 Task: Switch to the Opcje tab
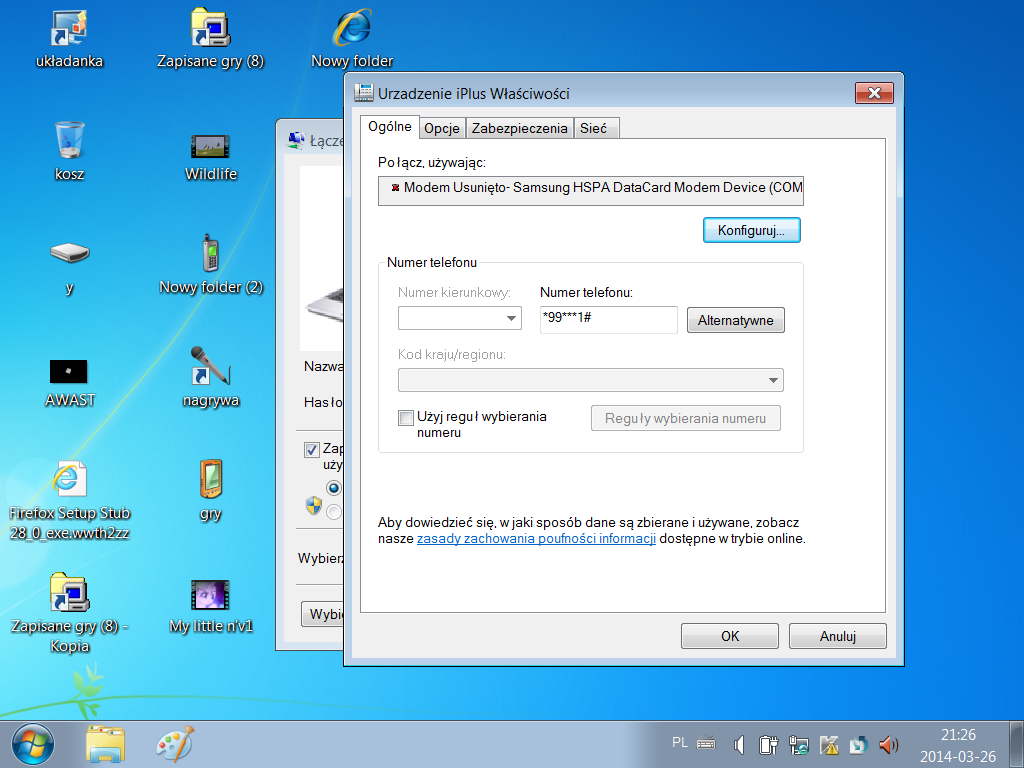[442, 128]
